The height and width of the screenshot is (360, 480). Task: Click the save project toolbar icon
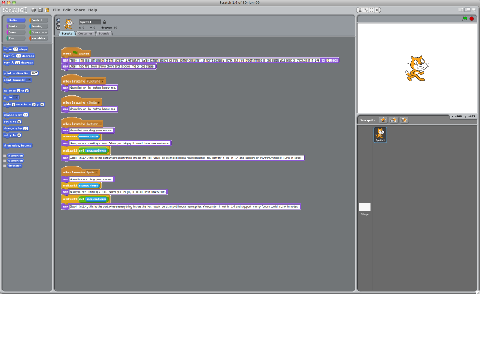[41, 10]
